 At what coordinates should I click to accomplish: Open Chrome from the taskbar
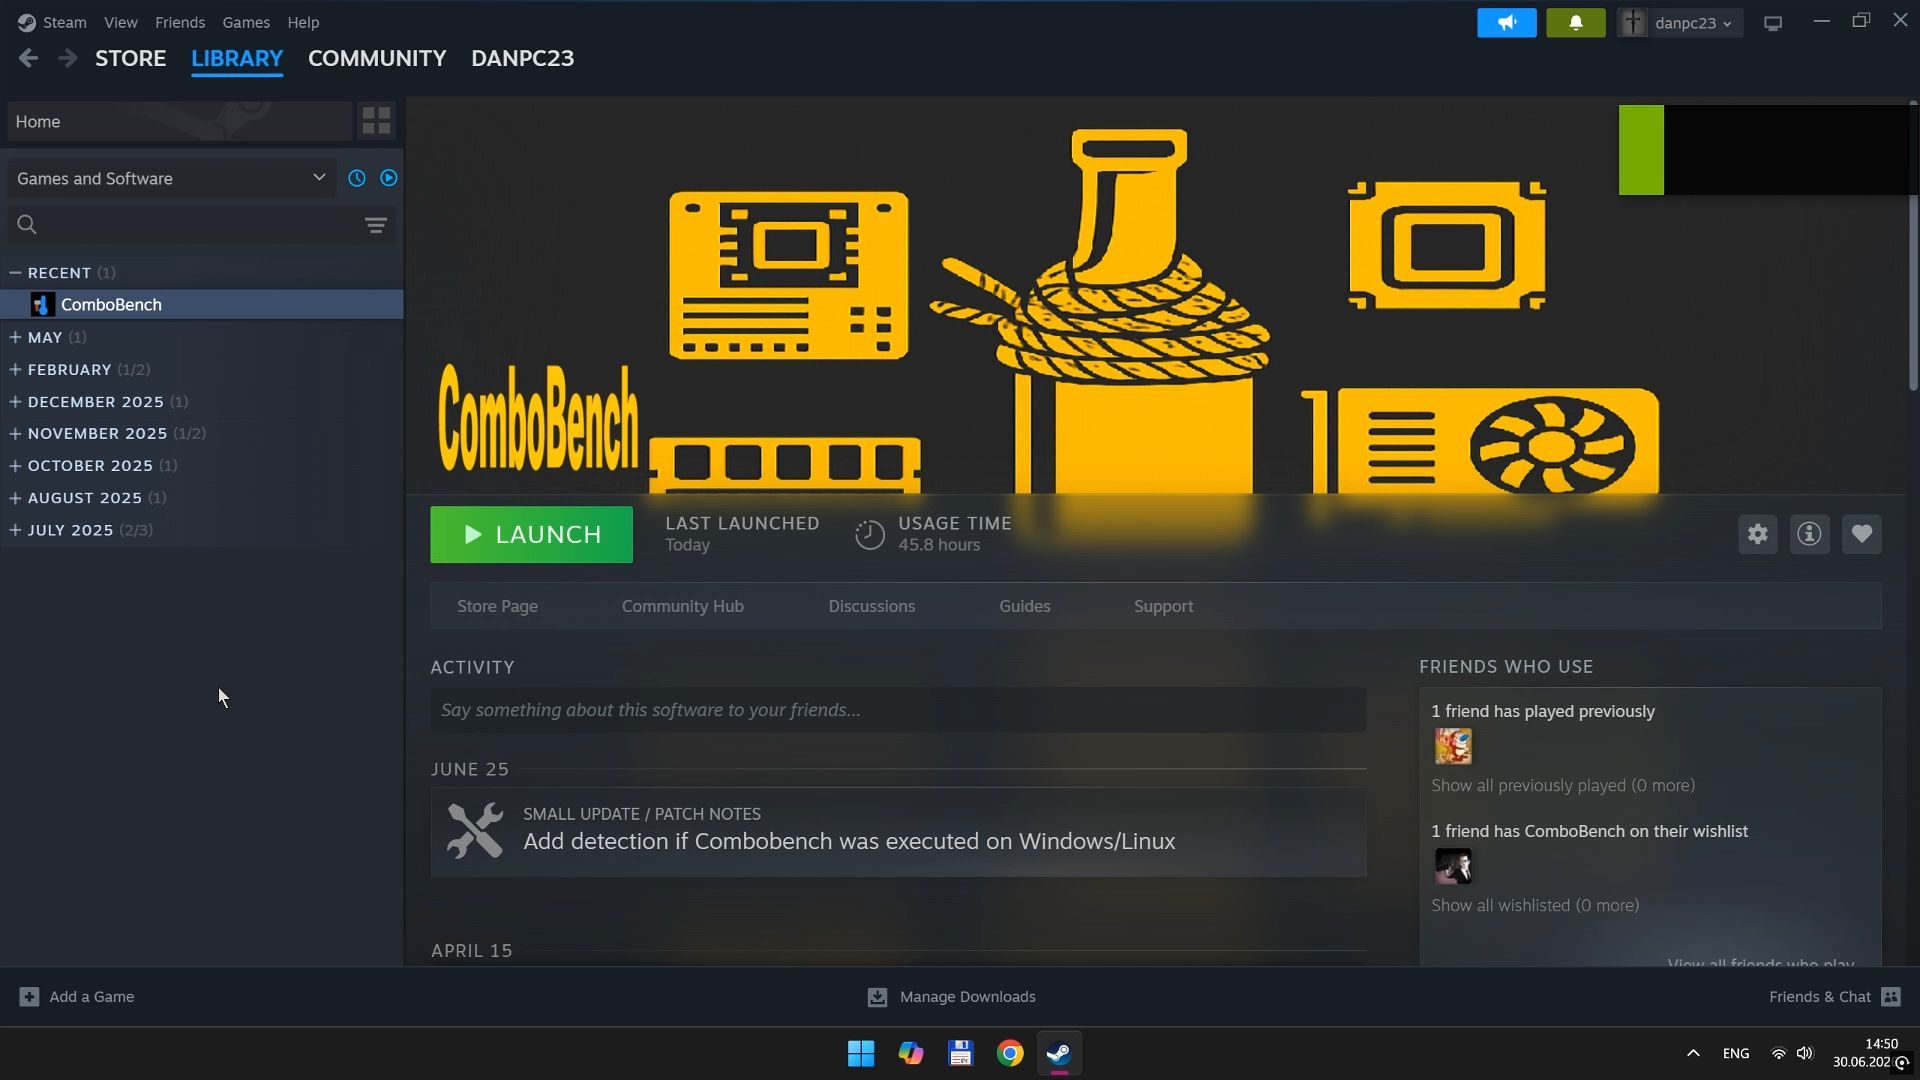point(1010,1053)
